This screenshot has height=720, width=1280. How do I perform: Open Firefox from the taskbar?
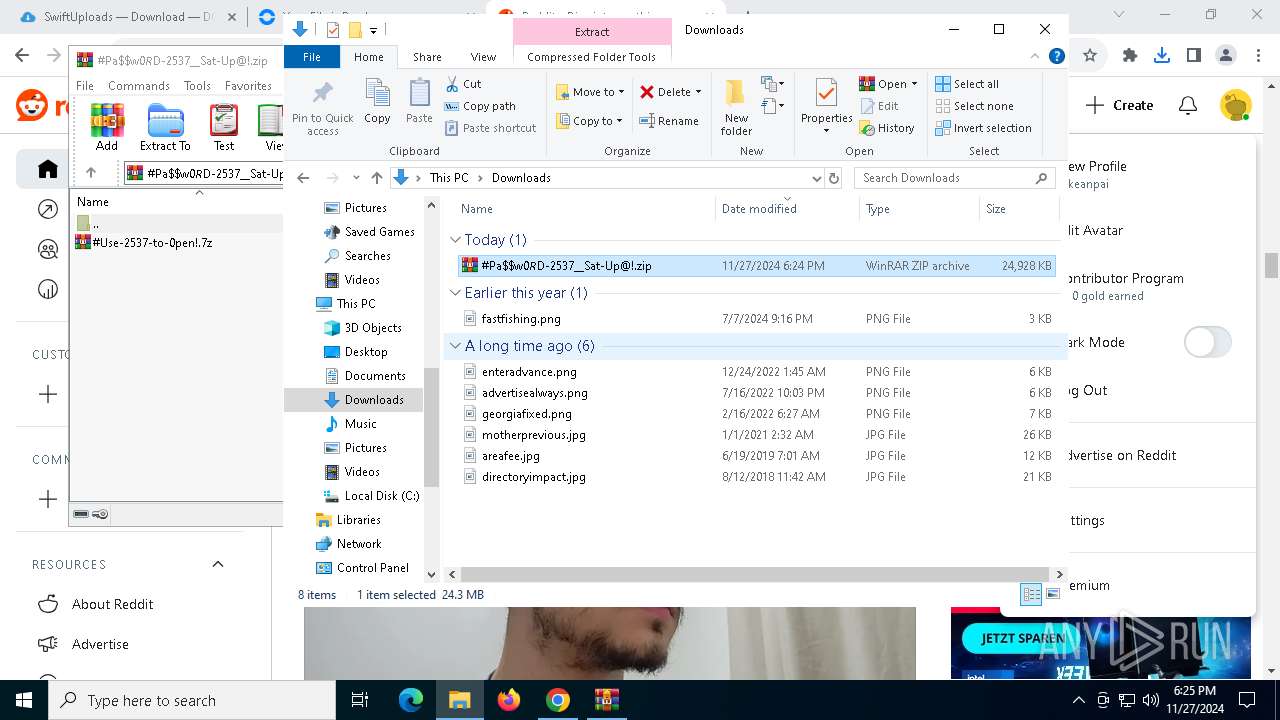[508, 700]
